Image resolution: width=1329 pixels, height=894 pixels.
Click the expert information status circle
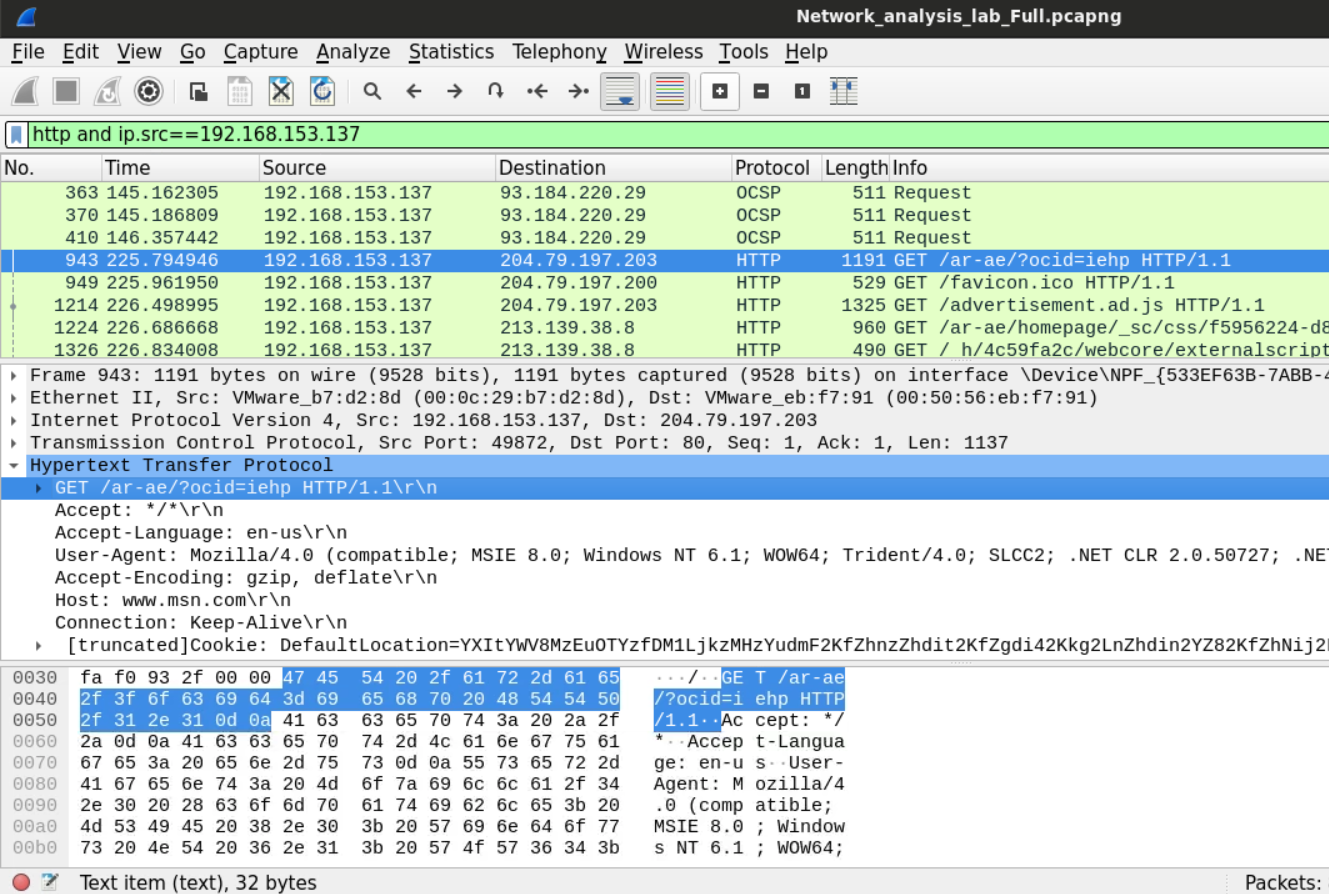[21, 882]
